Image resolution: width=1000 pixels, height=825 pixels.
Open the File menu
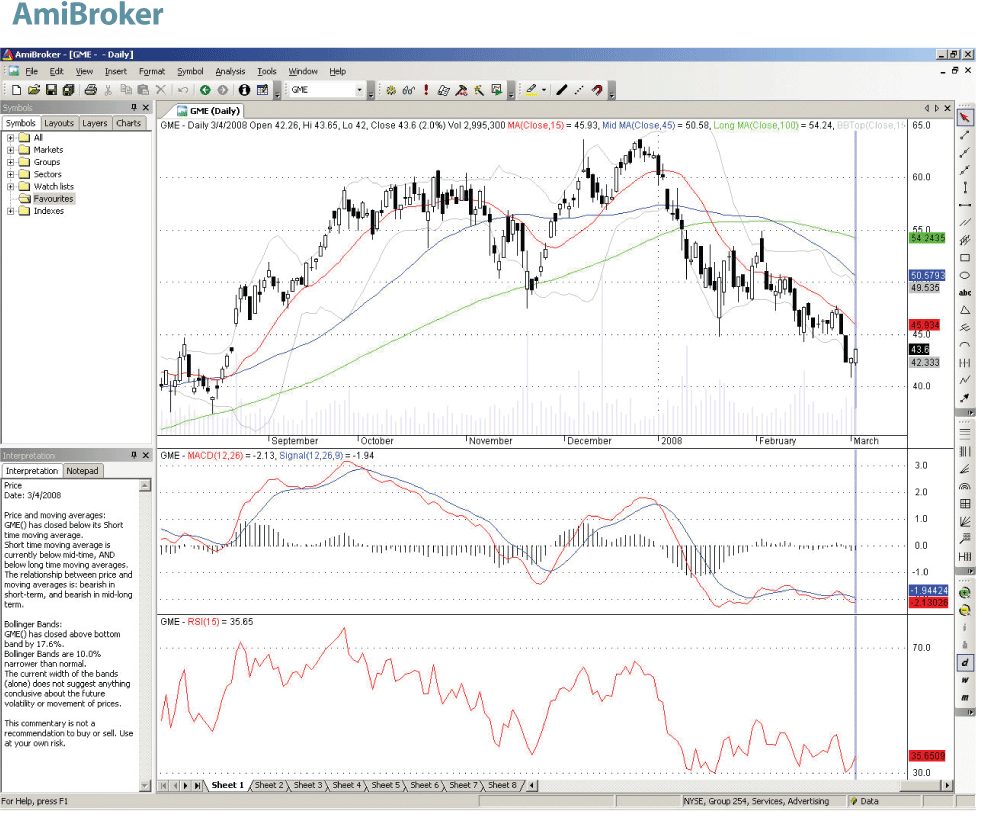click(x=31, y=71)
